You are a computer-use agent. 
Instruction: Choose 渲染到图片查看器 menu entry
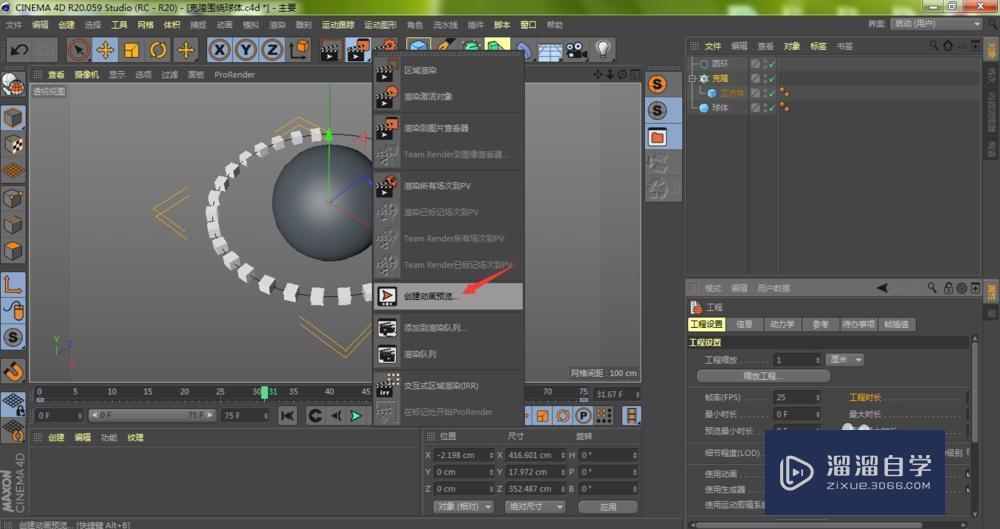(x=448, y=128)
